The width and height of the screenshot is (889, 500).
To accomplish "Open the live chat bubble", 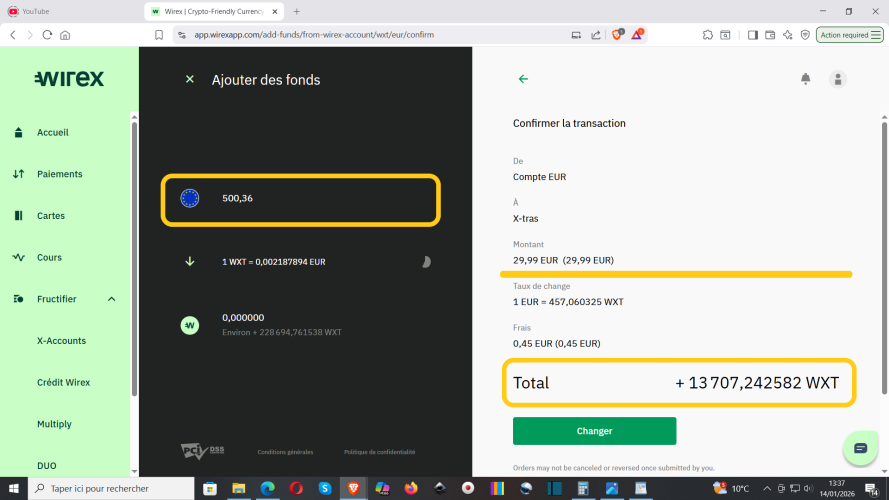I will point(860,448).
